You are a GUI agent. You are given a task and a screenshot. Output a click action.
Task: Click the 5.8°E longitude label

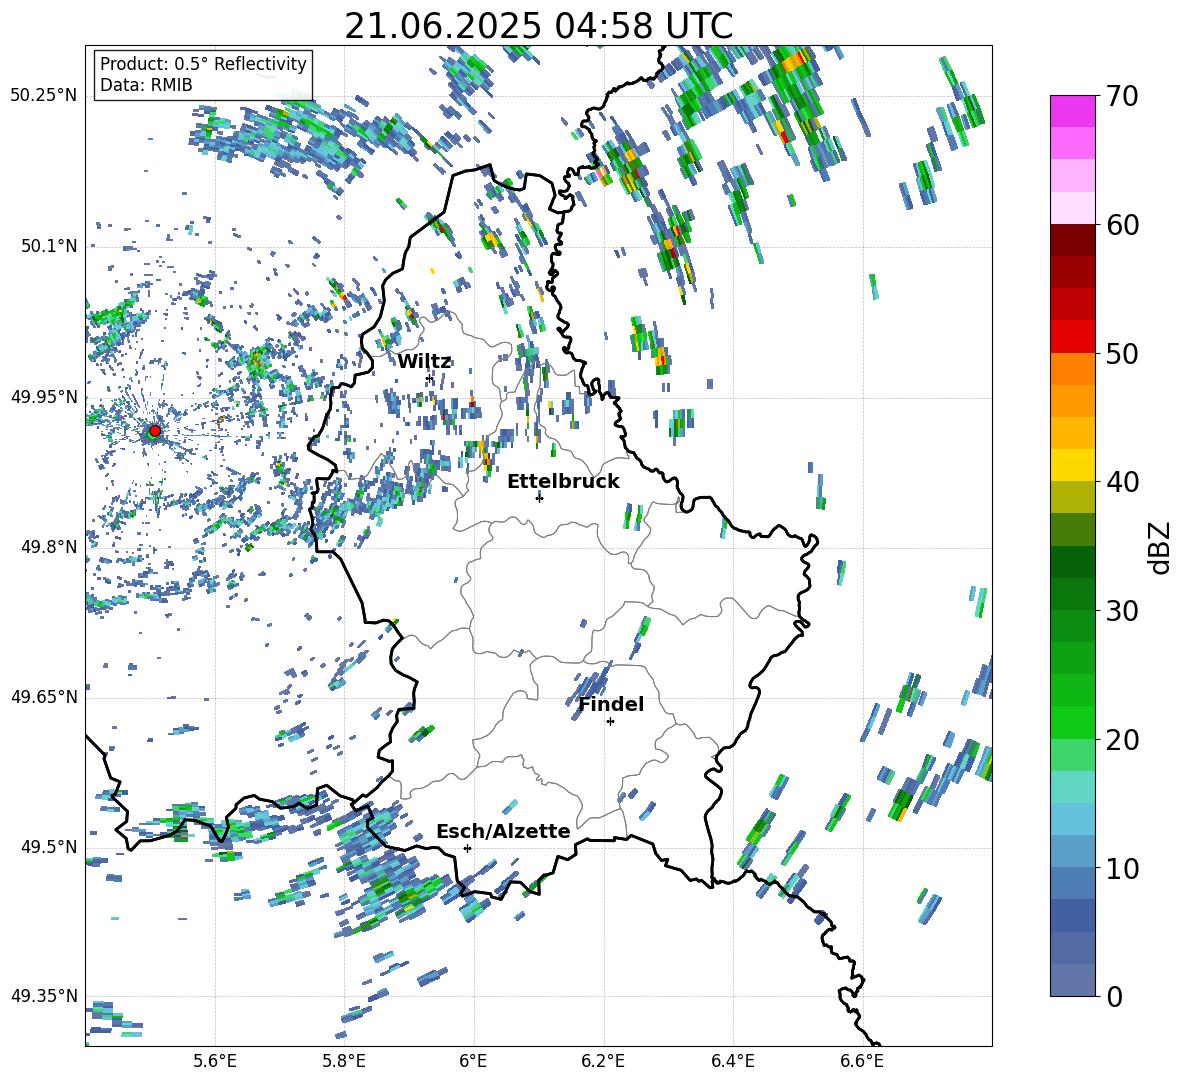pos(344,1061)
